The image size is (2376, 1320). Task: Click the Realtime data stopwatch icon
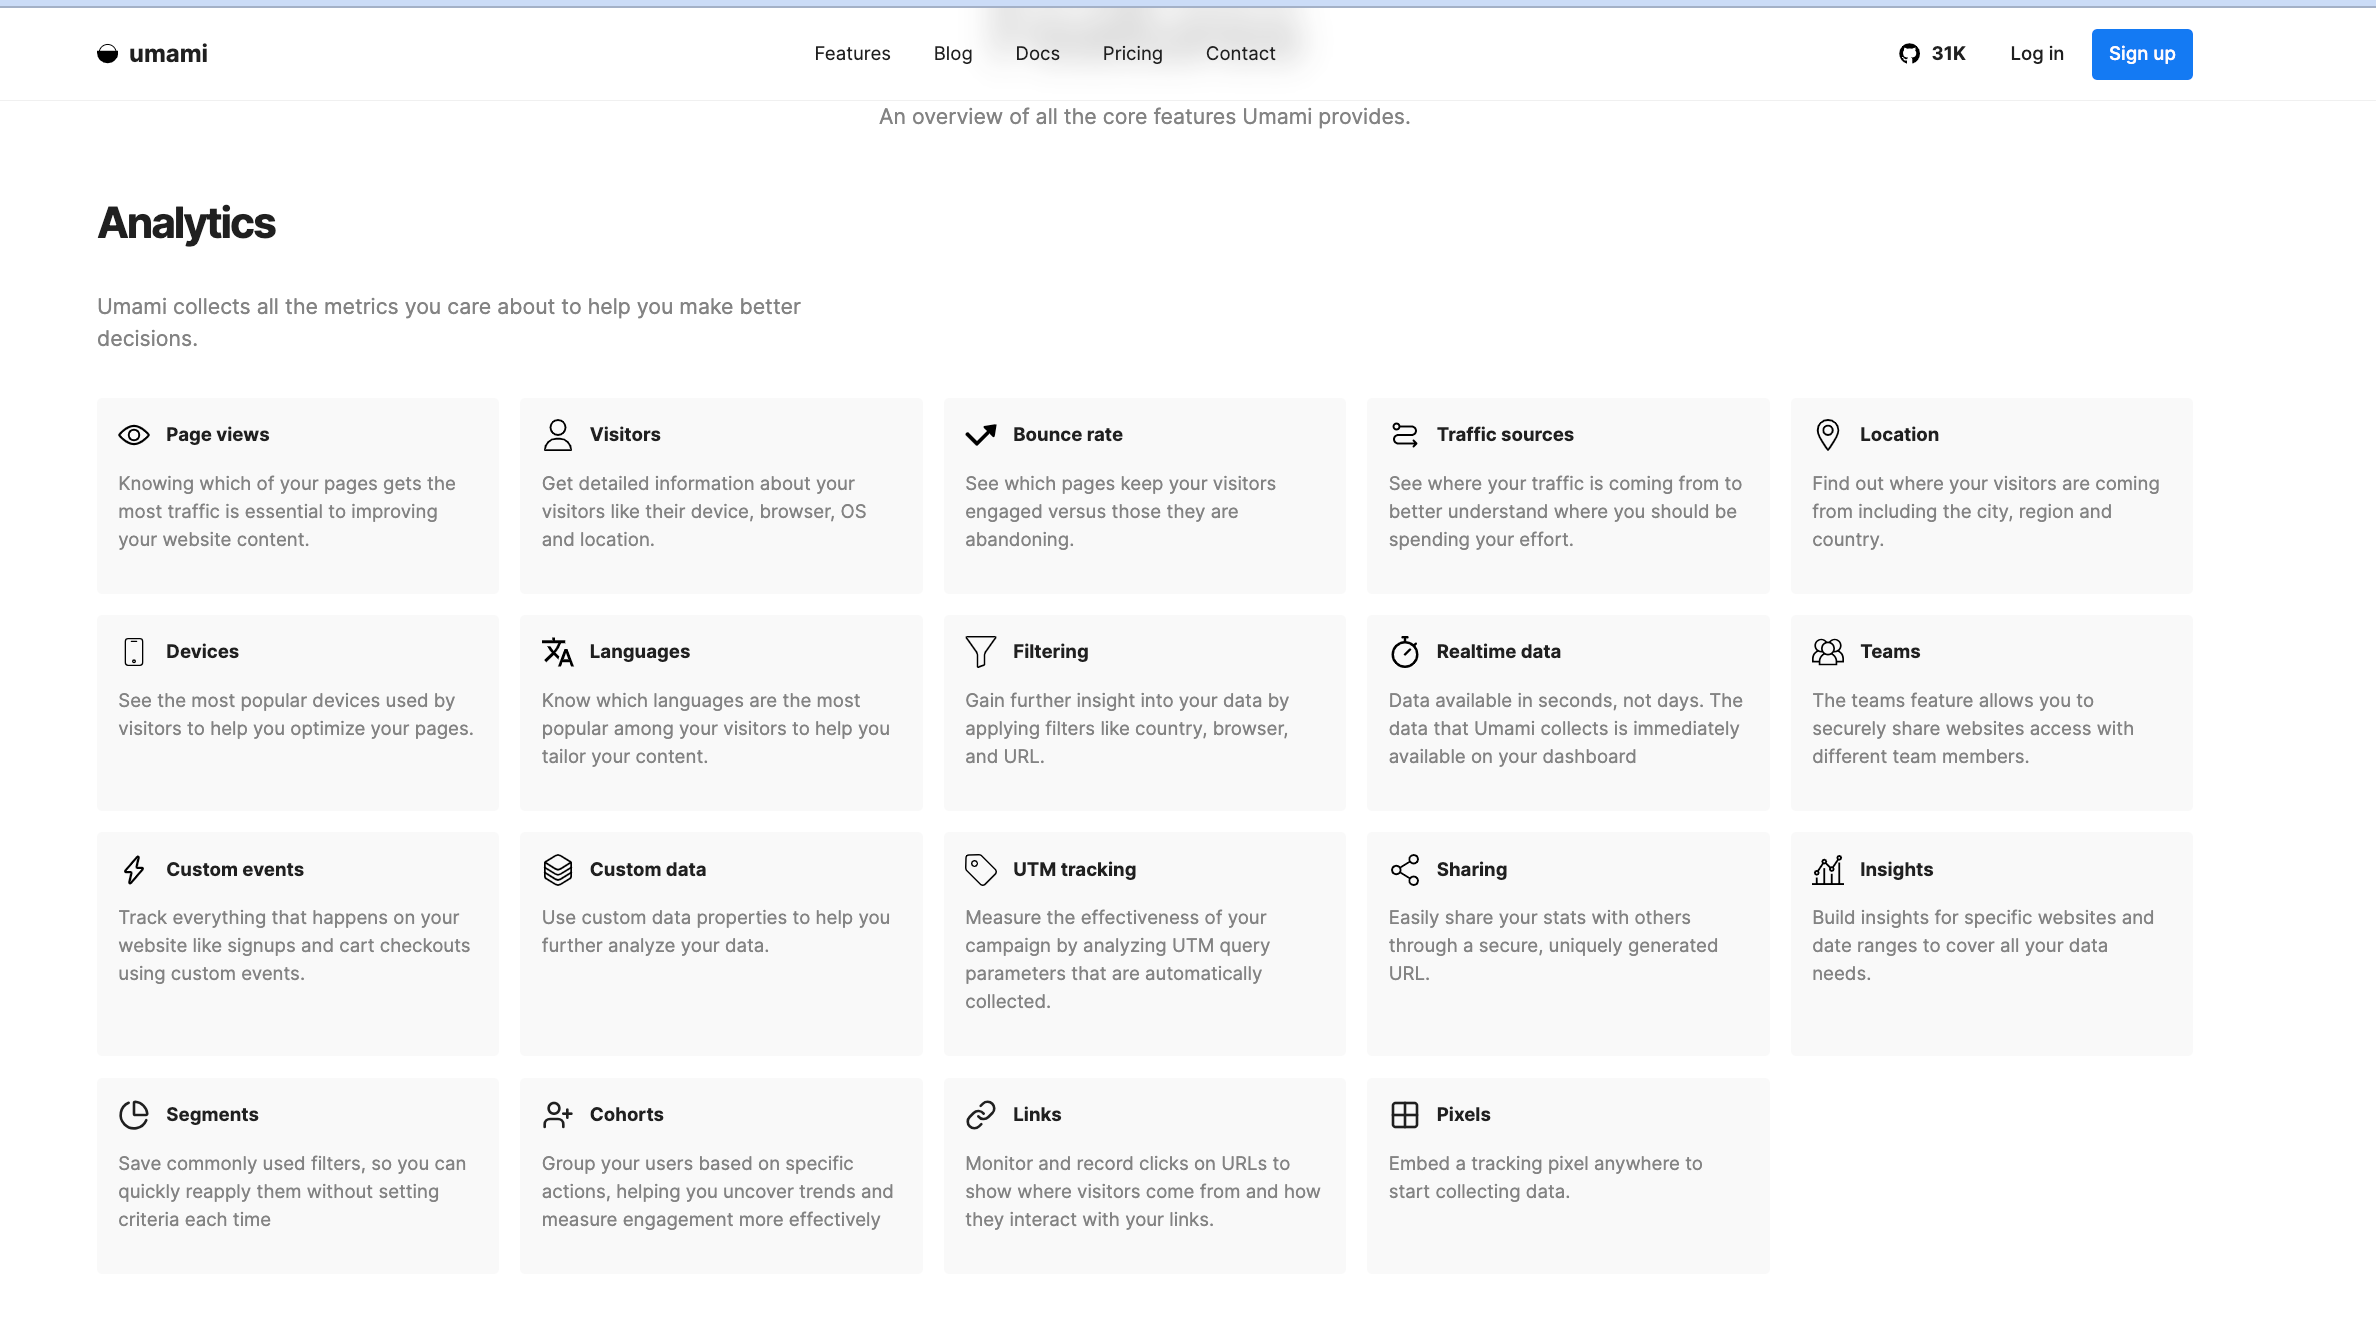[x=1404, y=652]
